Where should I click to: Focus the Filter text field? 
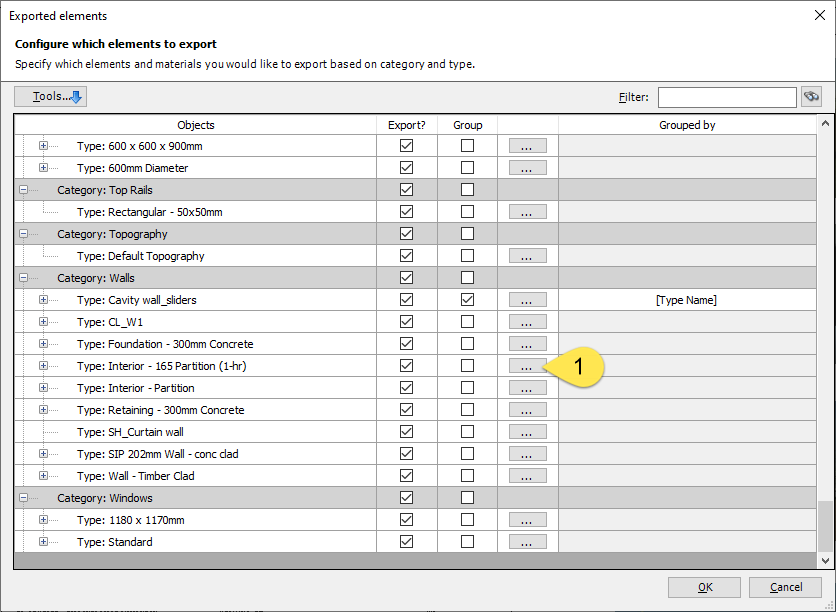[727, 98]
